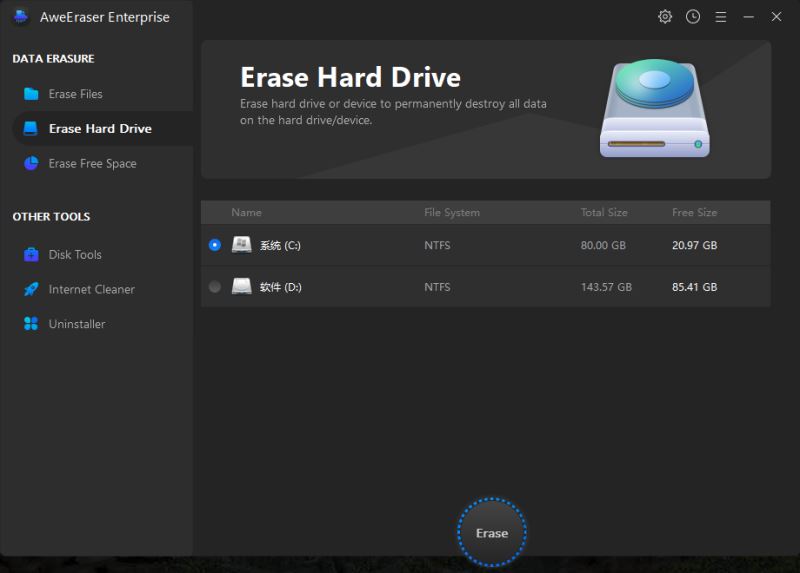This screenshot has height=573, width=800.
Task: Select the 软件 (D:) drive radio button
Action: 215,287
